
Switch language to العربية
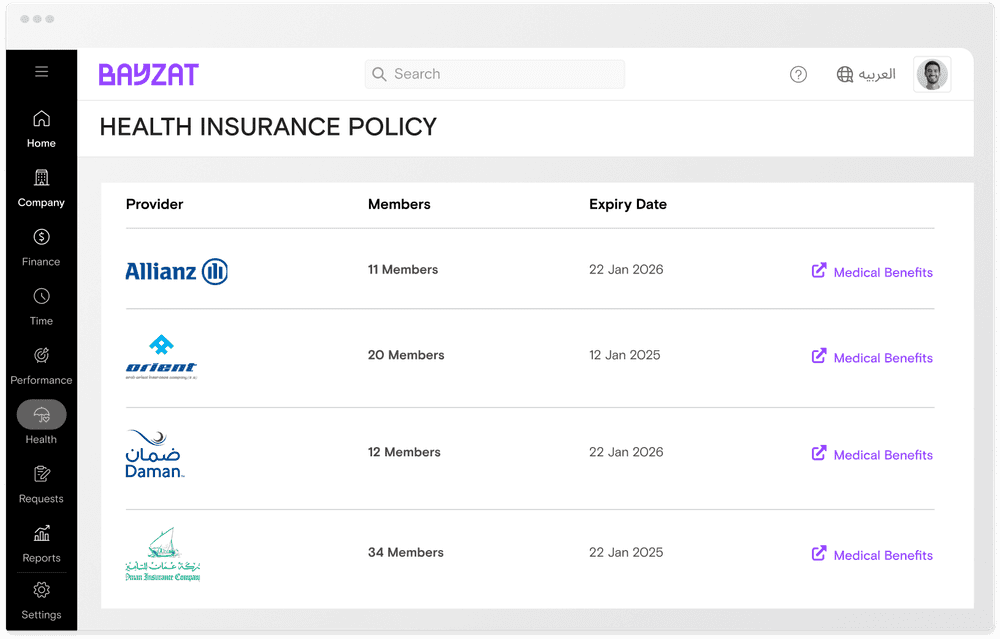point(877,75)
